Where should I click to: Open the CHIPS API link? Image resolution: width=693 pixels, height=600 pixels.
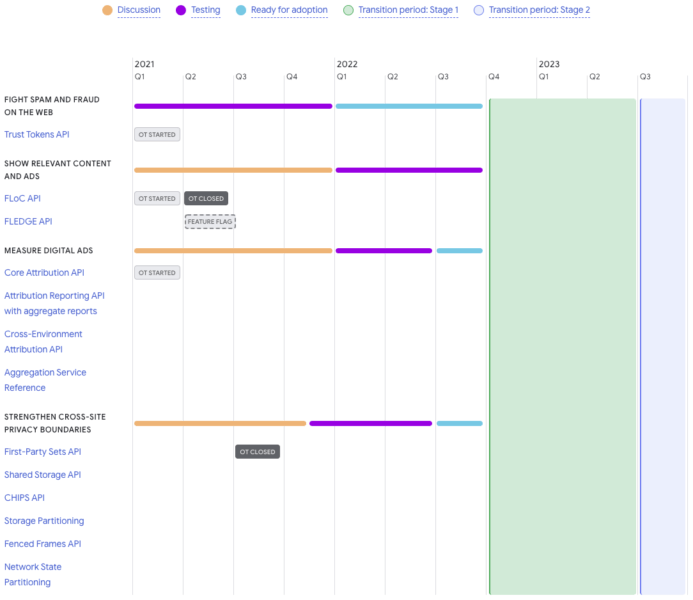(x=24, y=498)
